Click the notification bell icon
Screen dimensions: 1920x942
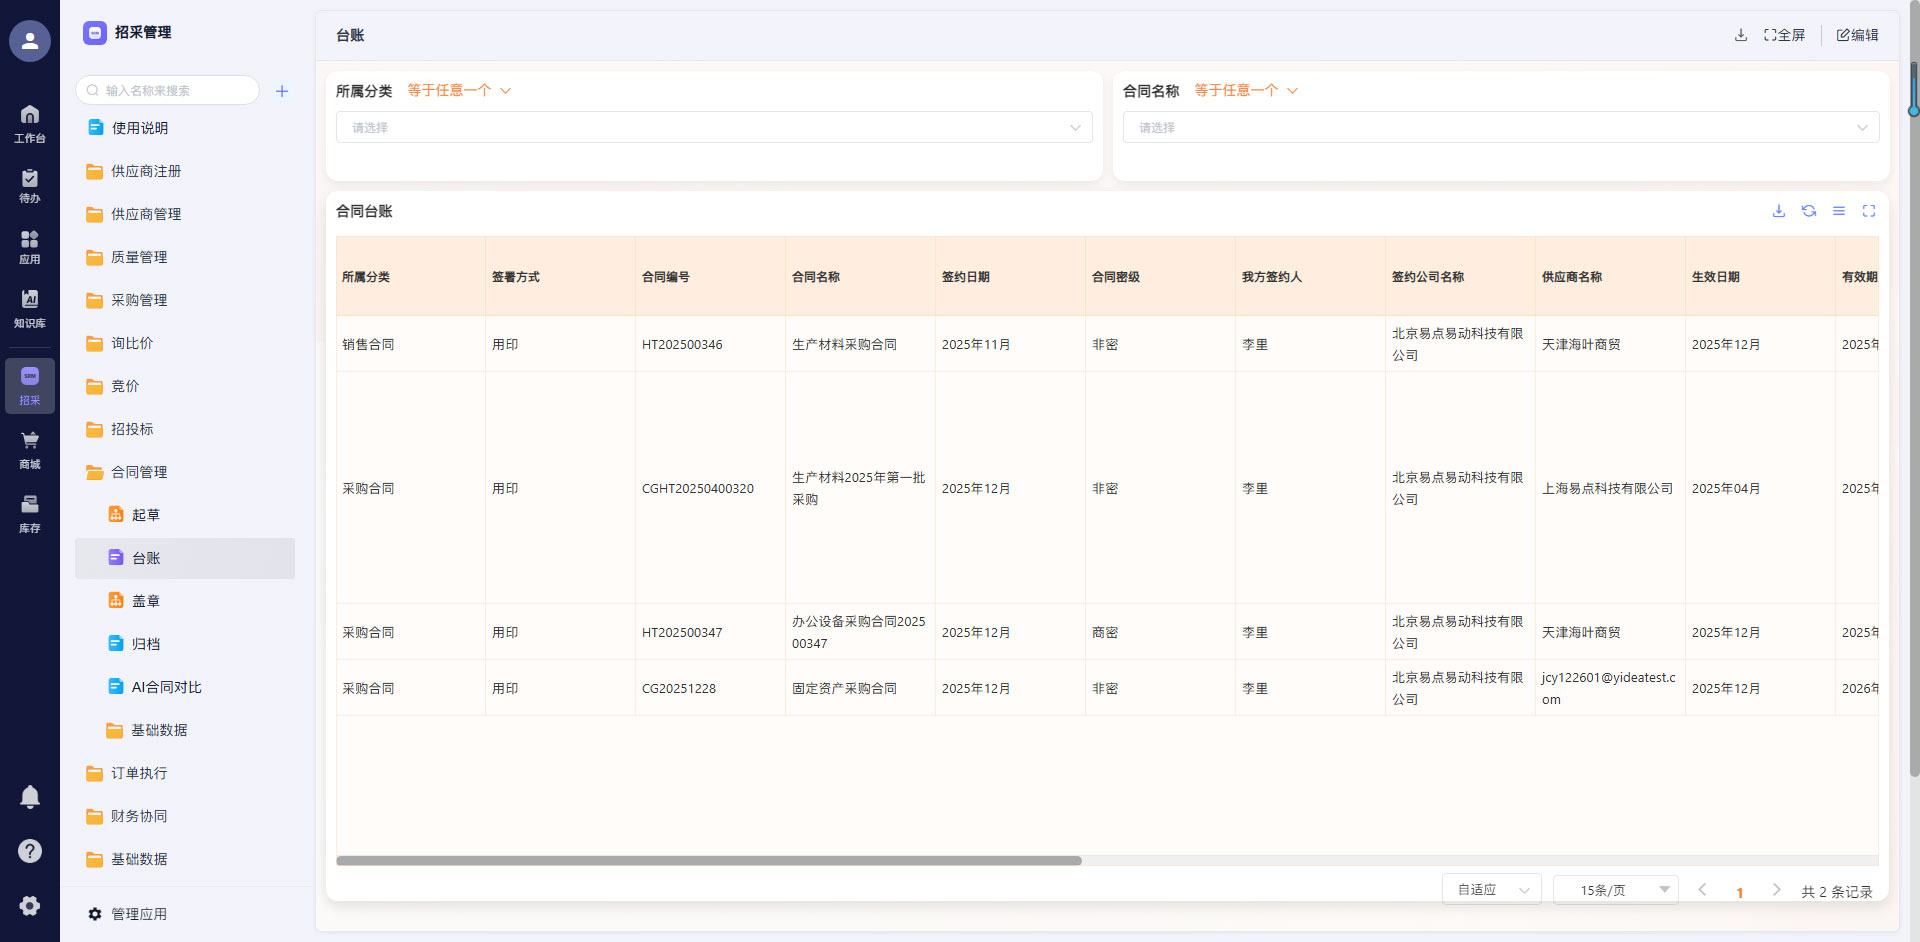tap(30, 796)
